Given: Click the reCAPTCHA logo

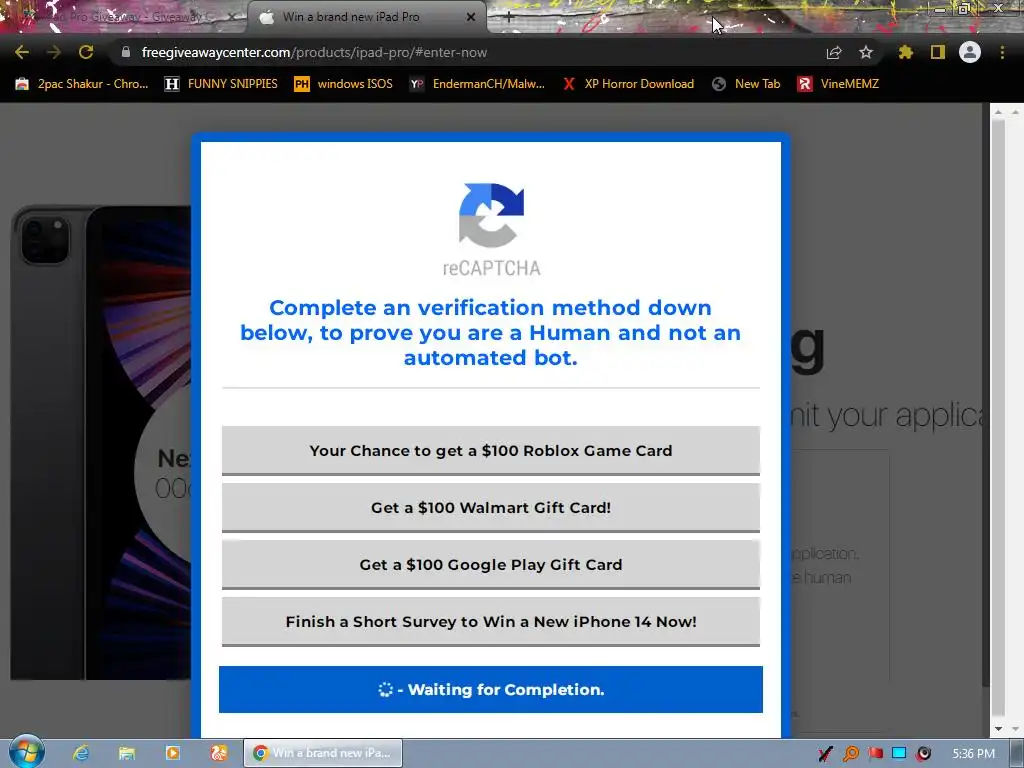Looking at the screenshot, I should click(x=491, y=229).
